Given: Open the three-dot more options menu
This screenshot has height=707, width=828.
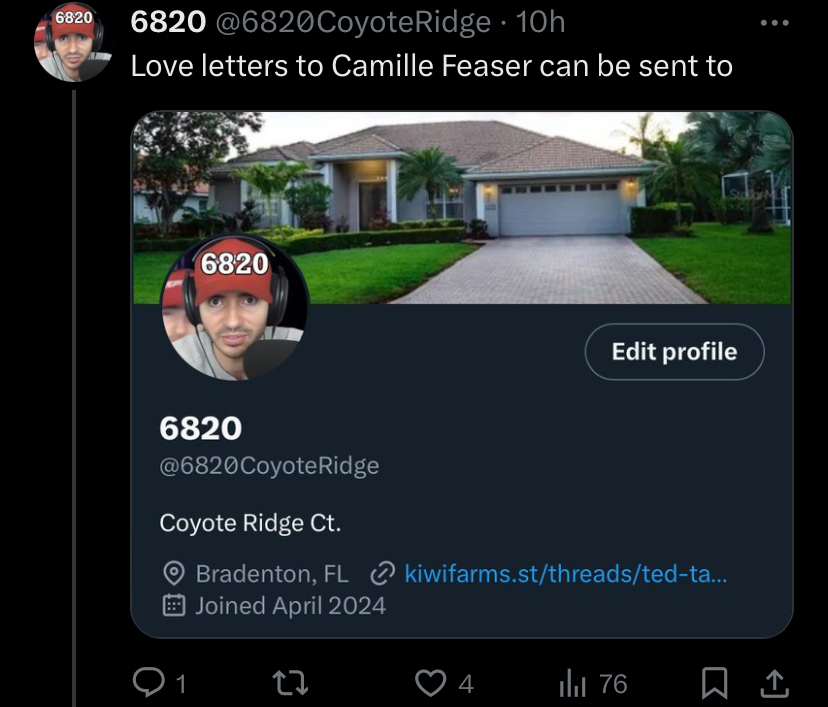Looking at the screenshot, I should pyautogui.click(x=775, y=23).
